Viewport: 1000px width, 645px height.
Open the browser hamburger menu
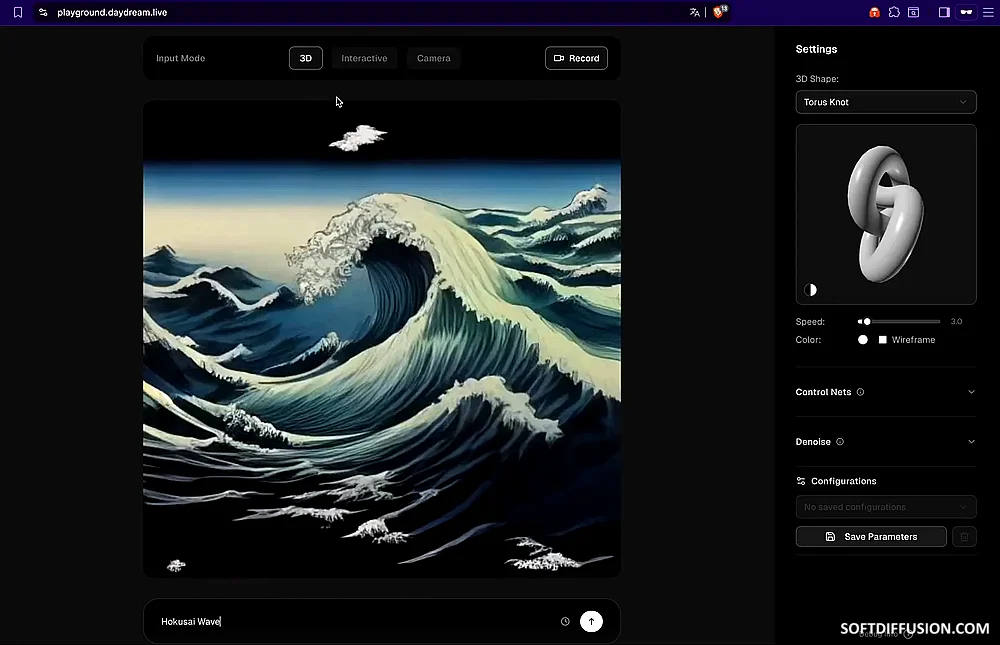coord(988,12)
